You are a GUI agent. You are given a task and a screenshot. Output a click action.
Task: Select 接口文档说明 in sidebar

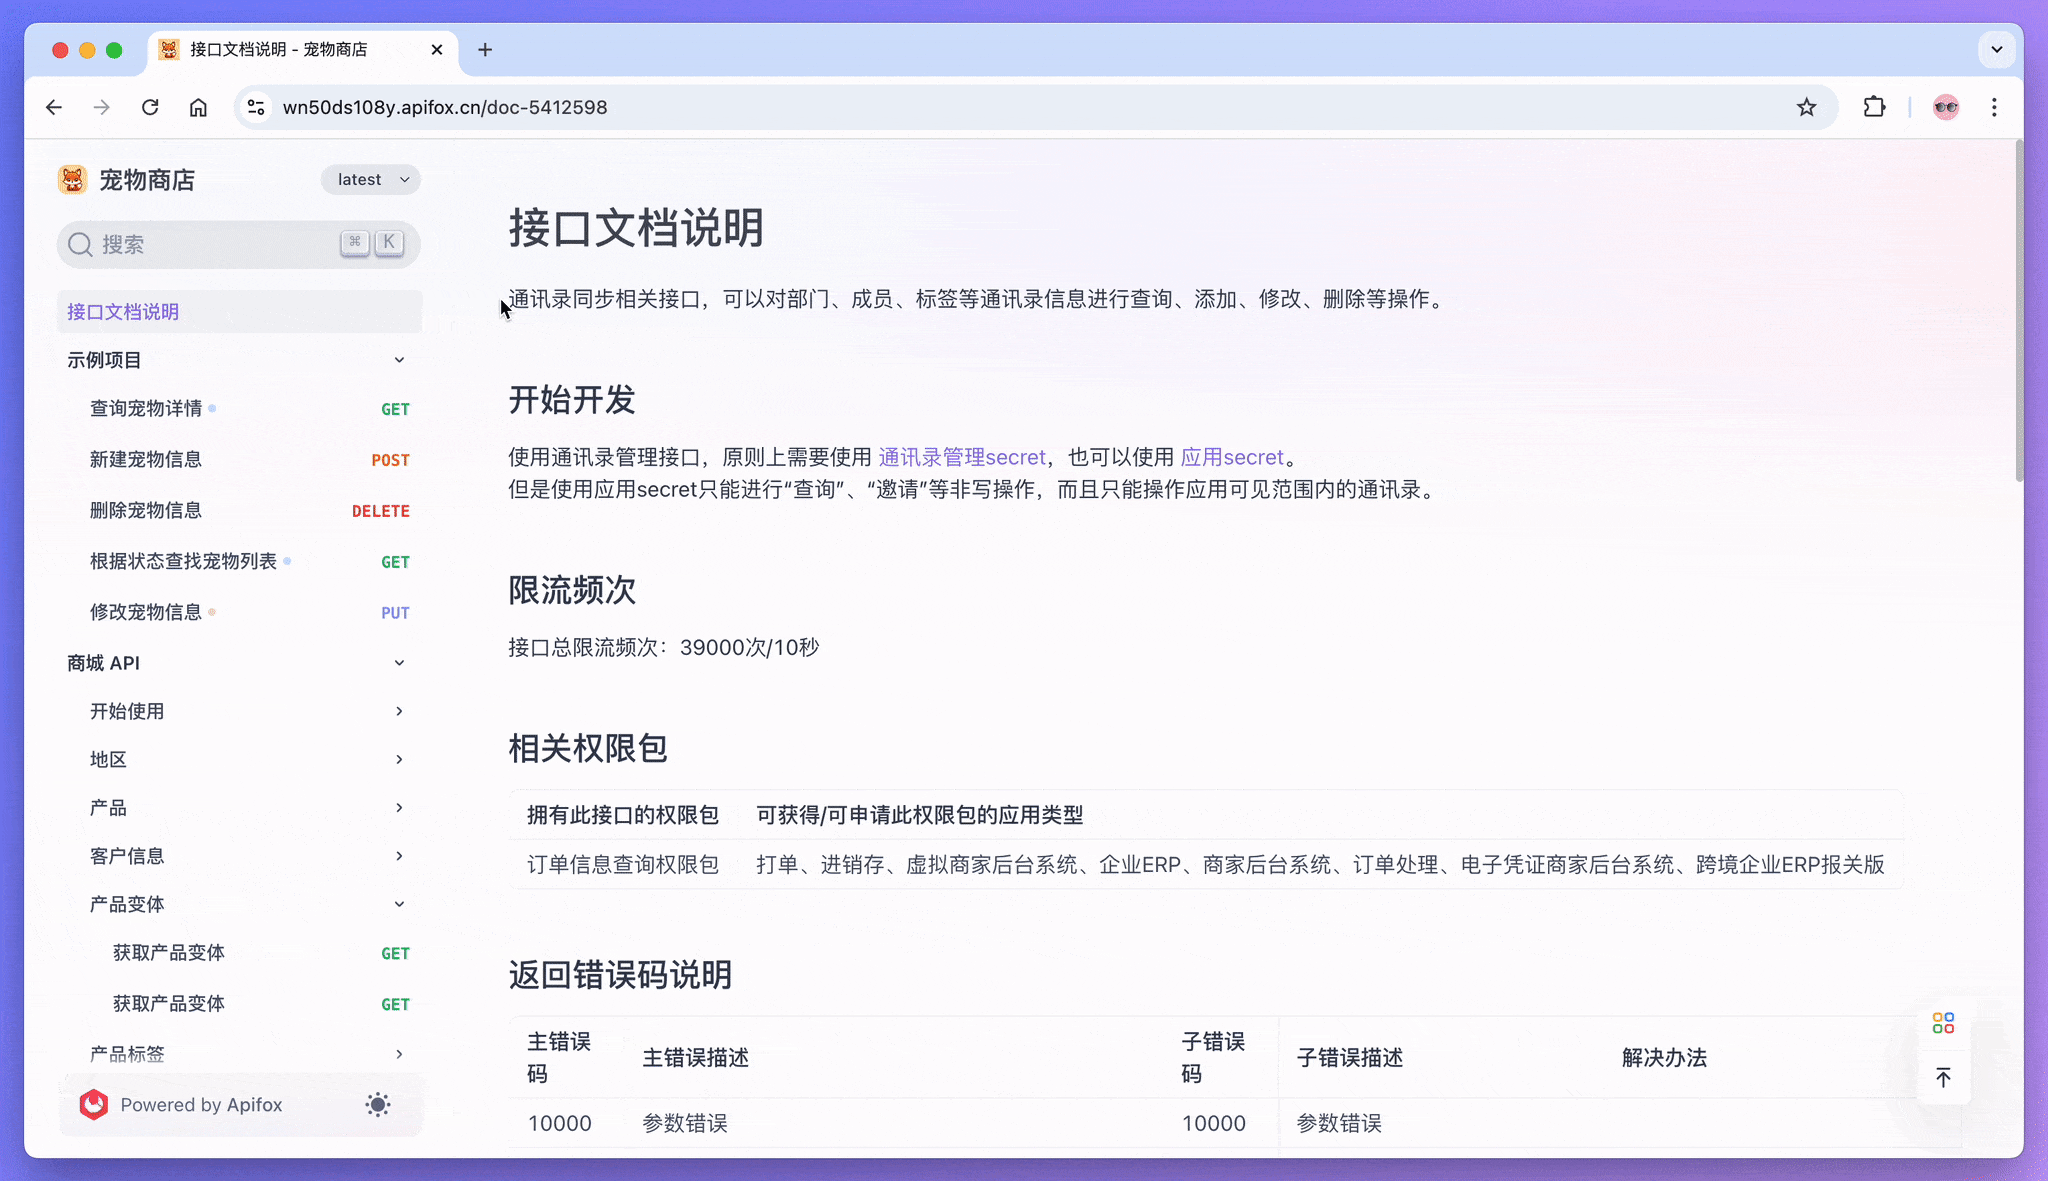pyautogui.click(x=123, y=312)
